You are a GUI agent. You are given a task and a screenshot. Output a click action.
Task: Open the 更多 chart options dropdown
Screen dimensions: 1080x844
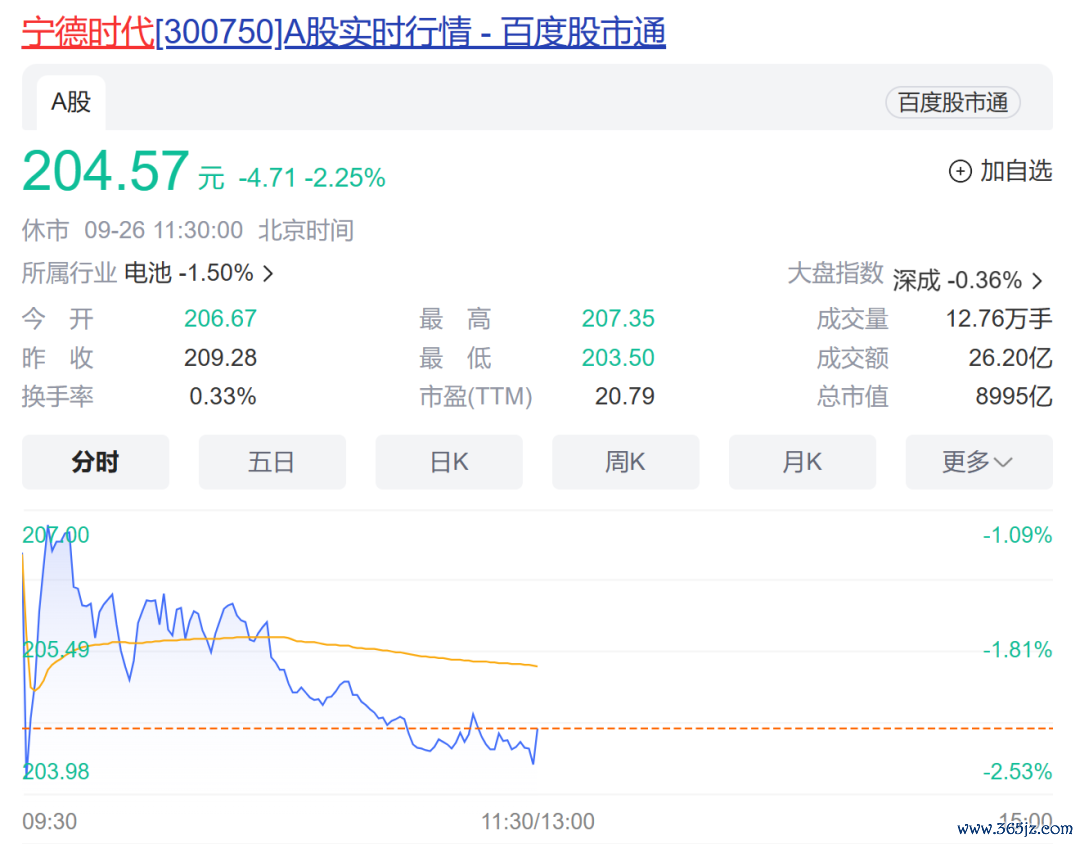click(979, 462)
